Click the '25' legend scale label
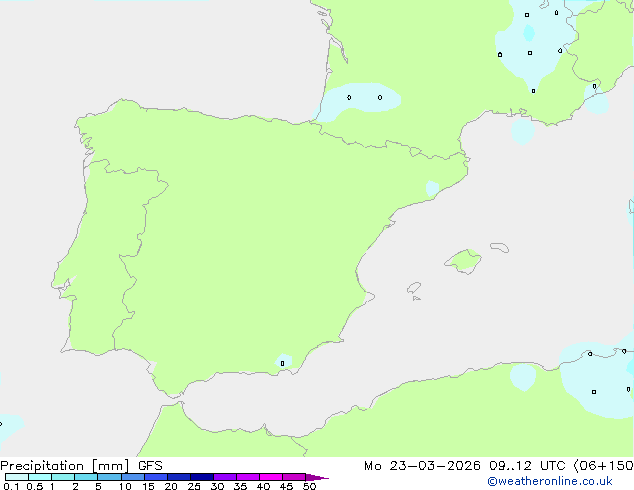This screenshot has width=634, height=490. click(194, 486)
